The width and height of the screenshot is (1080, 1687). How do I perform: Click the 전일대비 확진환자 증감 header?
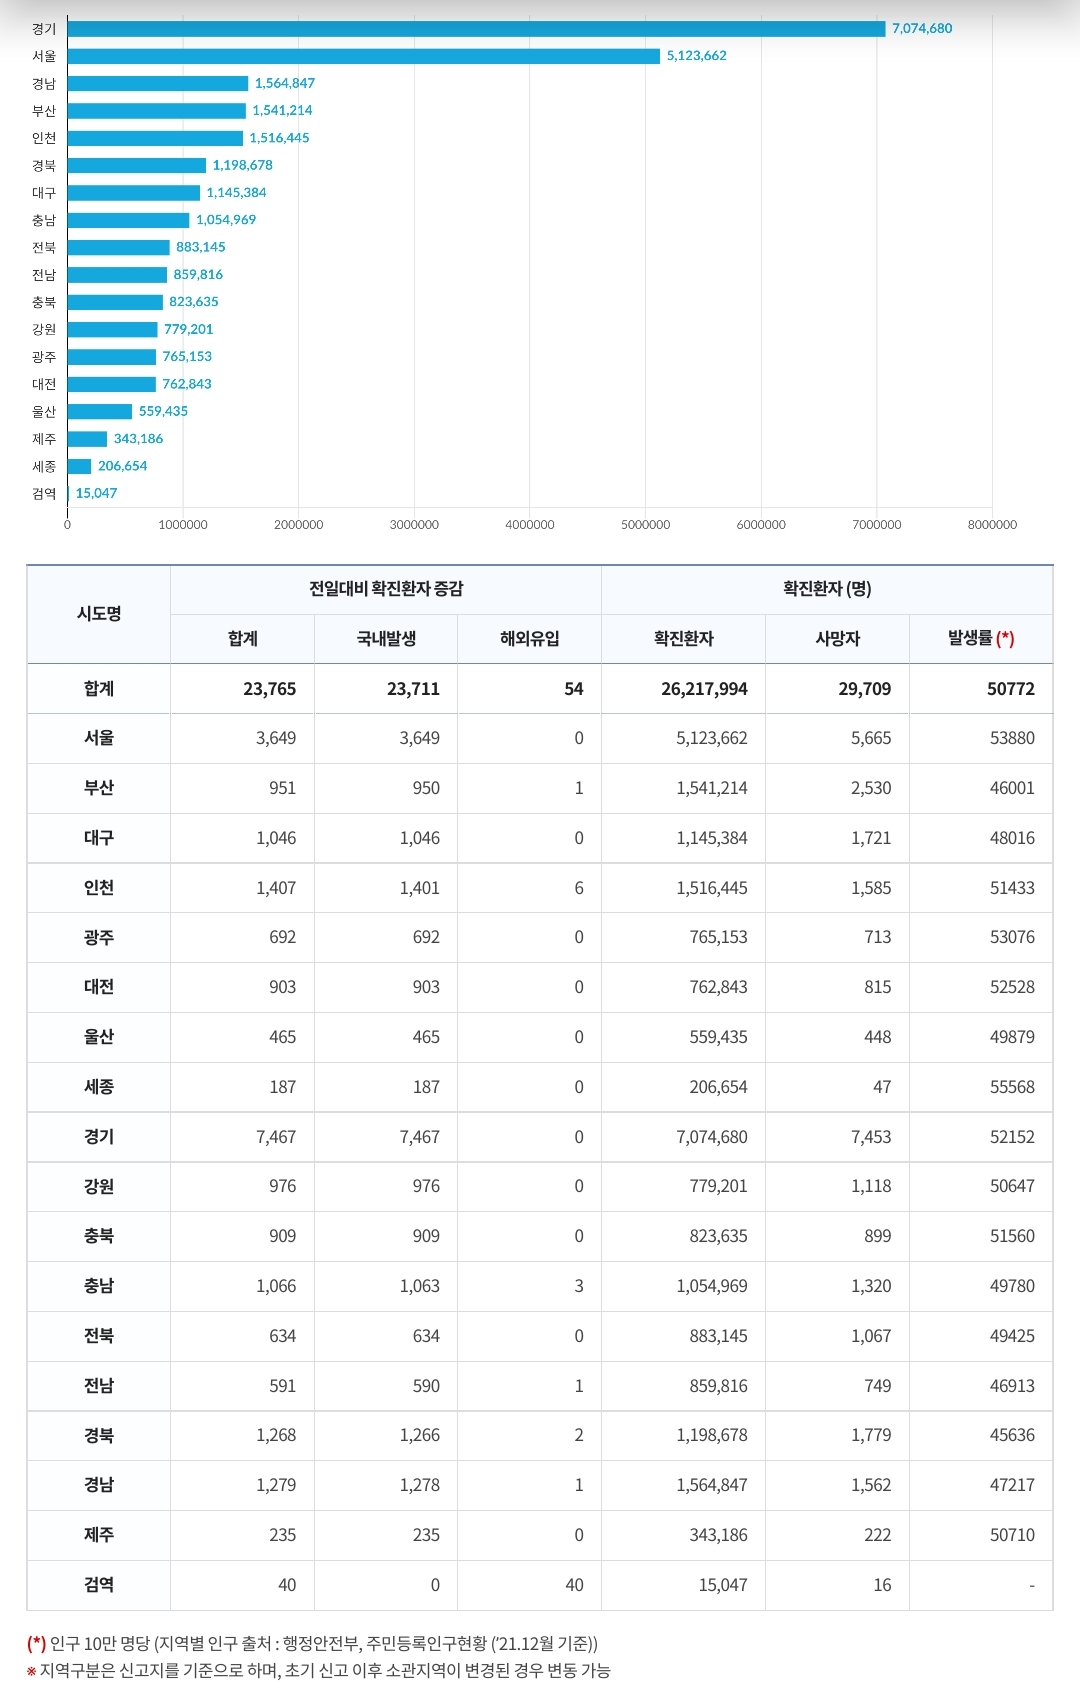[386, 589]
